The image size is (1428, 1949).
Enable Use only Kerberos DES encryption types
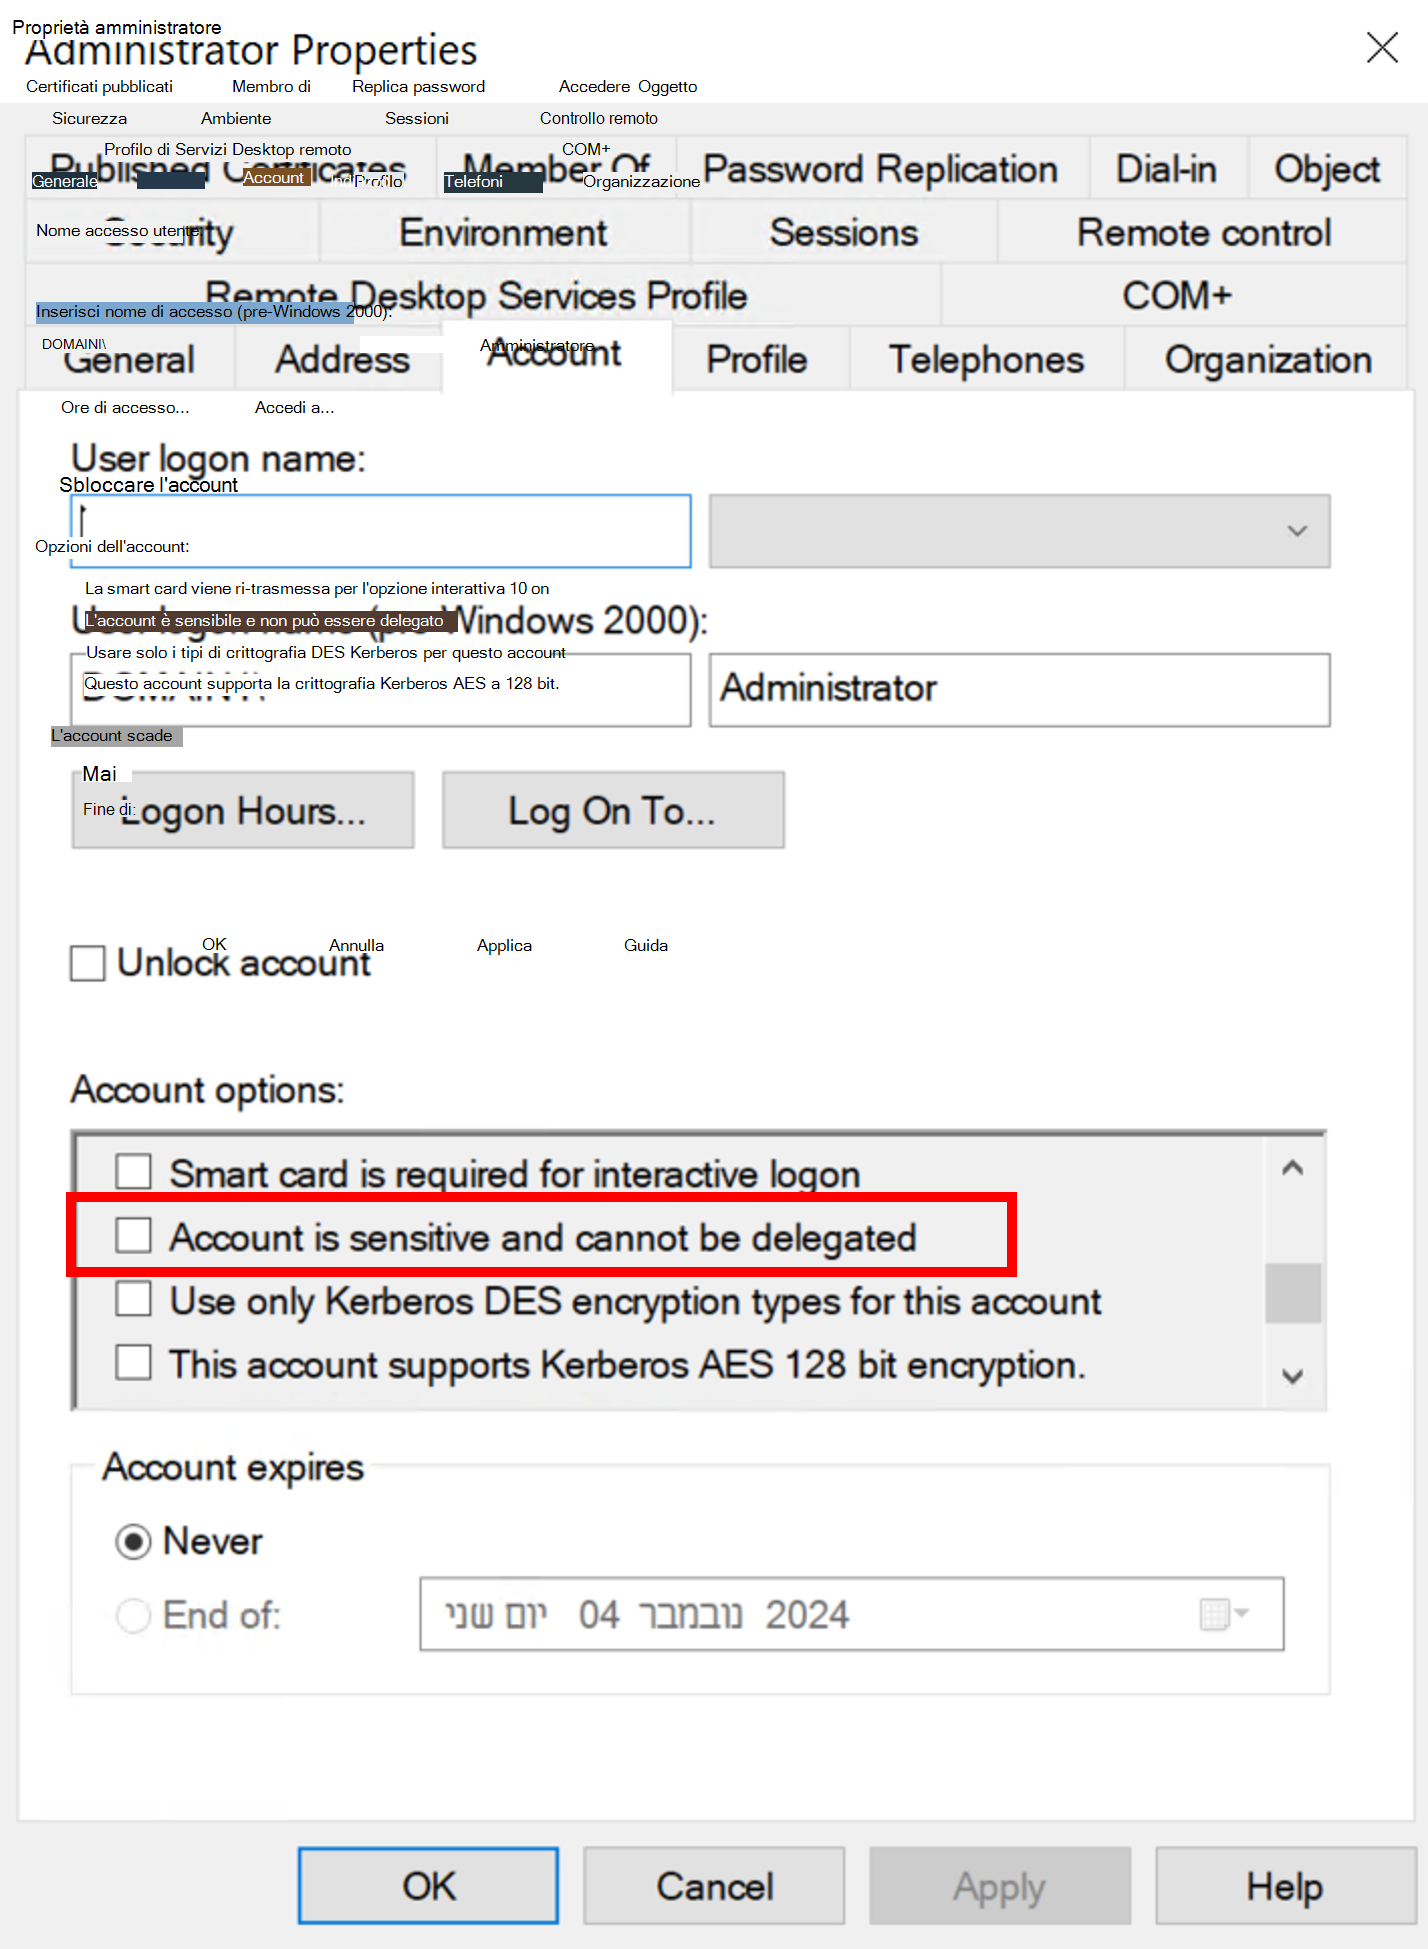133,1299
